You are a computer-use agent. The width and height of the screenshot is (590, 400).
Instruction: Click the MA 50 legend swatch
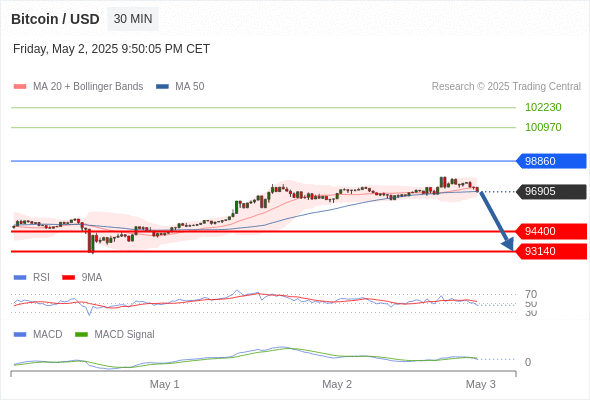pos(163,87)
